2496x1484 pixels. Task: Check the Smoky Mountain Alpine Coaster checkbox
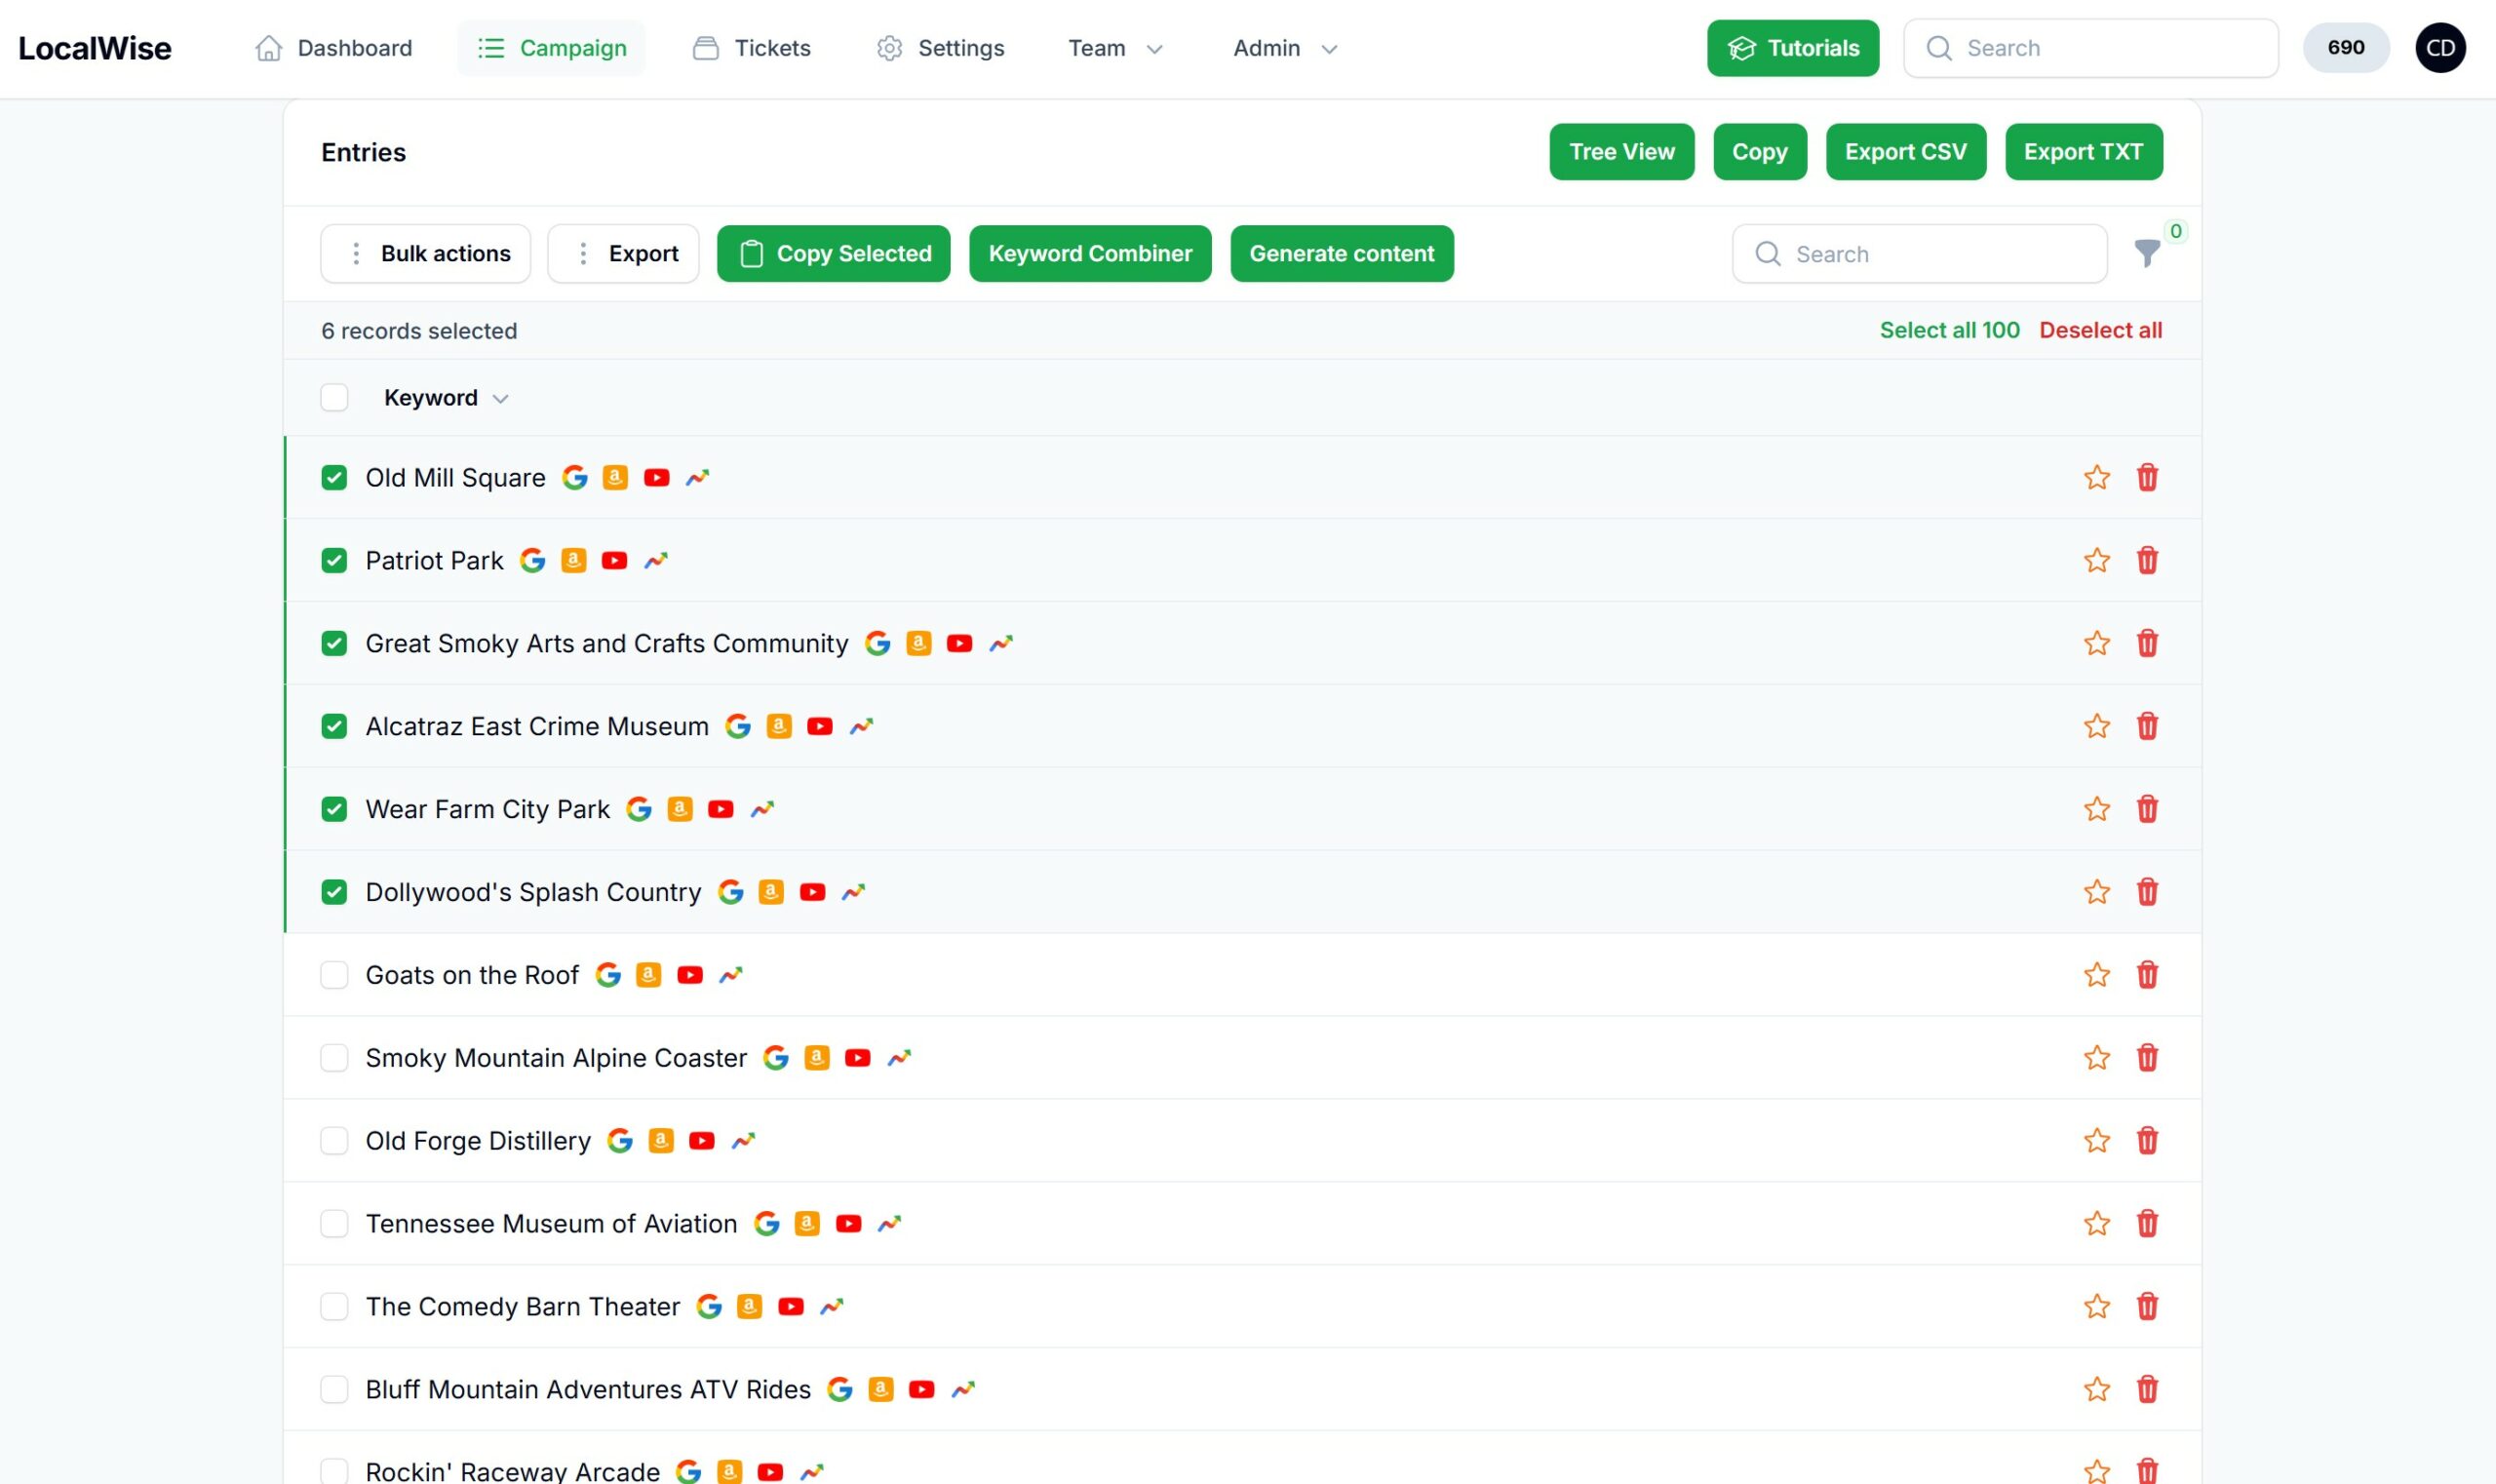pyautogui.click(x=334, y=1057)
